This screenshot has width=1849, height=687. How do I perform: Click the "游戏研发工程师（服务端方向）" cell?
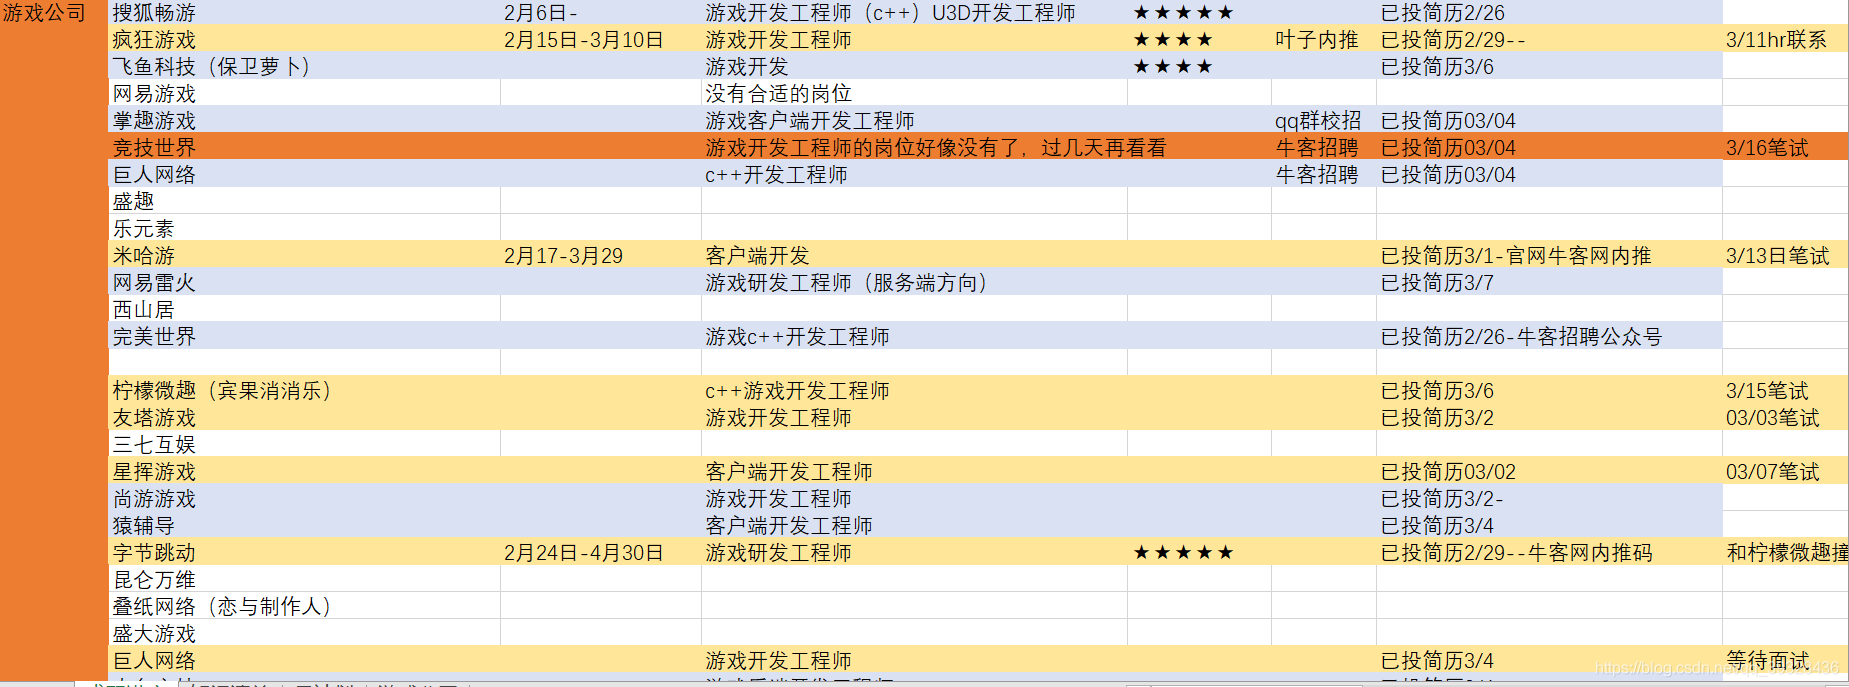(915, 282)
